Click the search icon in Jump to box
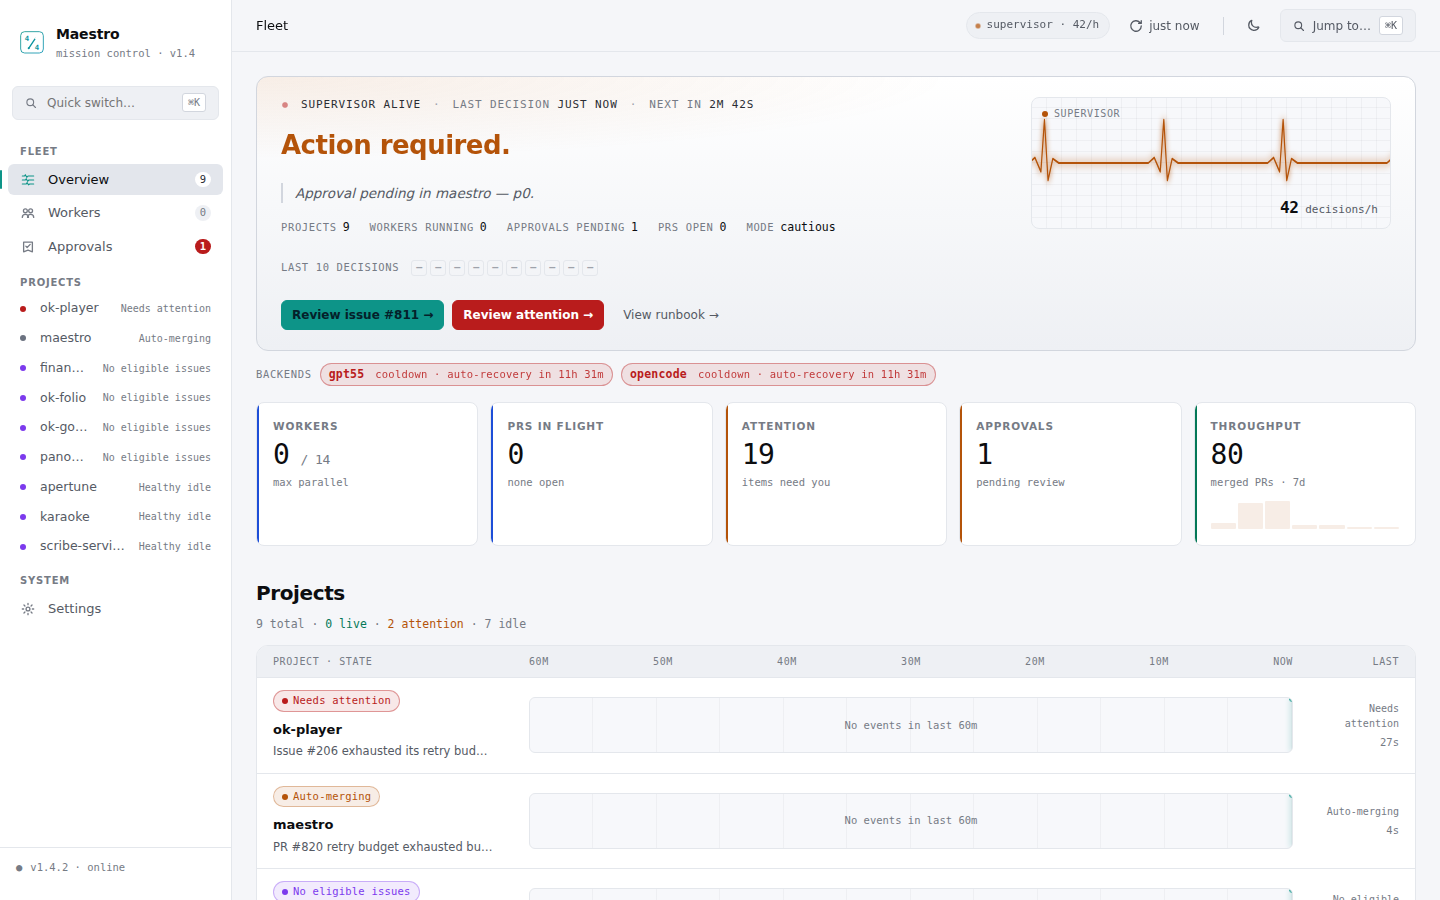1440x900 pixels. 1299,26
